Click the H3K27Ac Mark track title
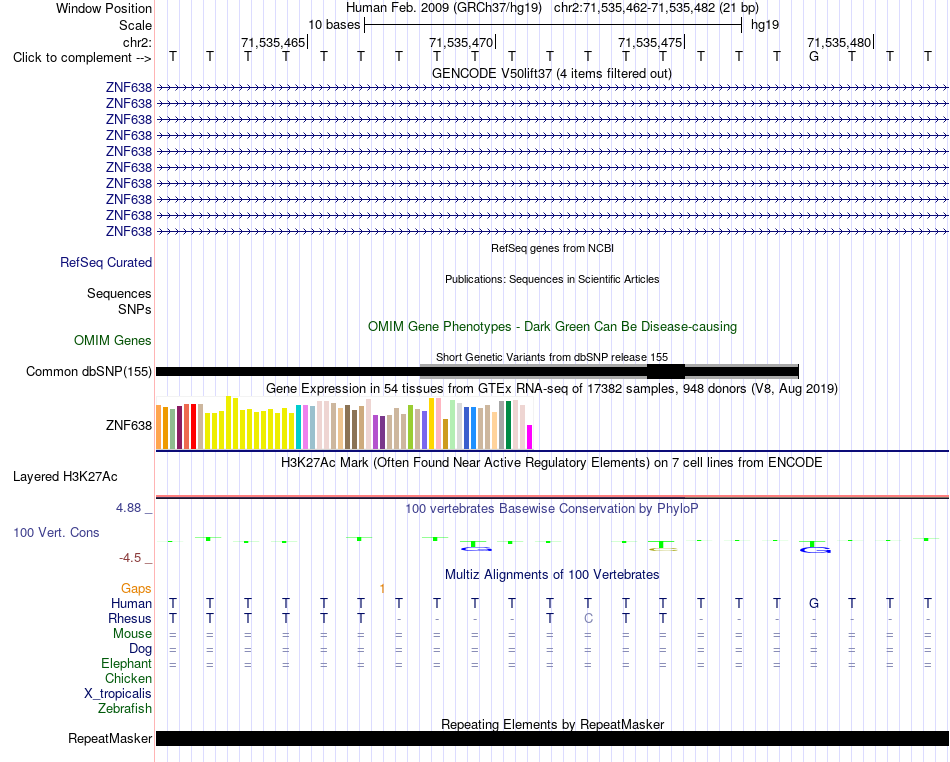 click(552, 463)
